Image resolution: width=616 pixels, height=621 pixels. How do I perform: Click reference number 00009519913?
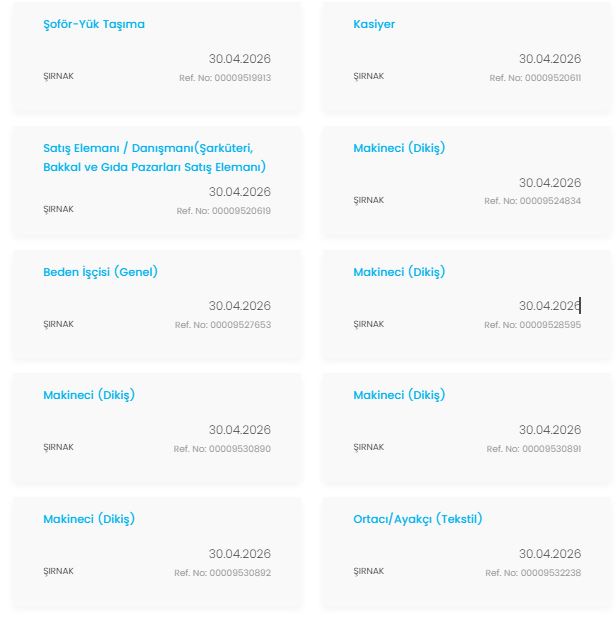[x=224, y=78]
